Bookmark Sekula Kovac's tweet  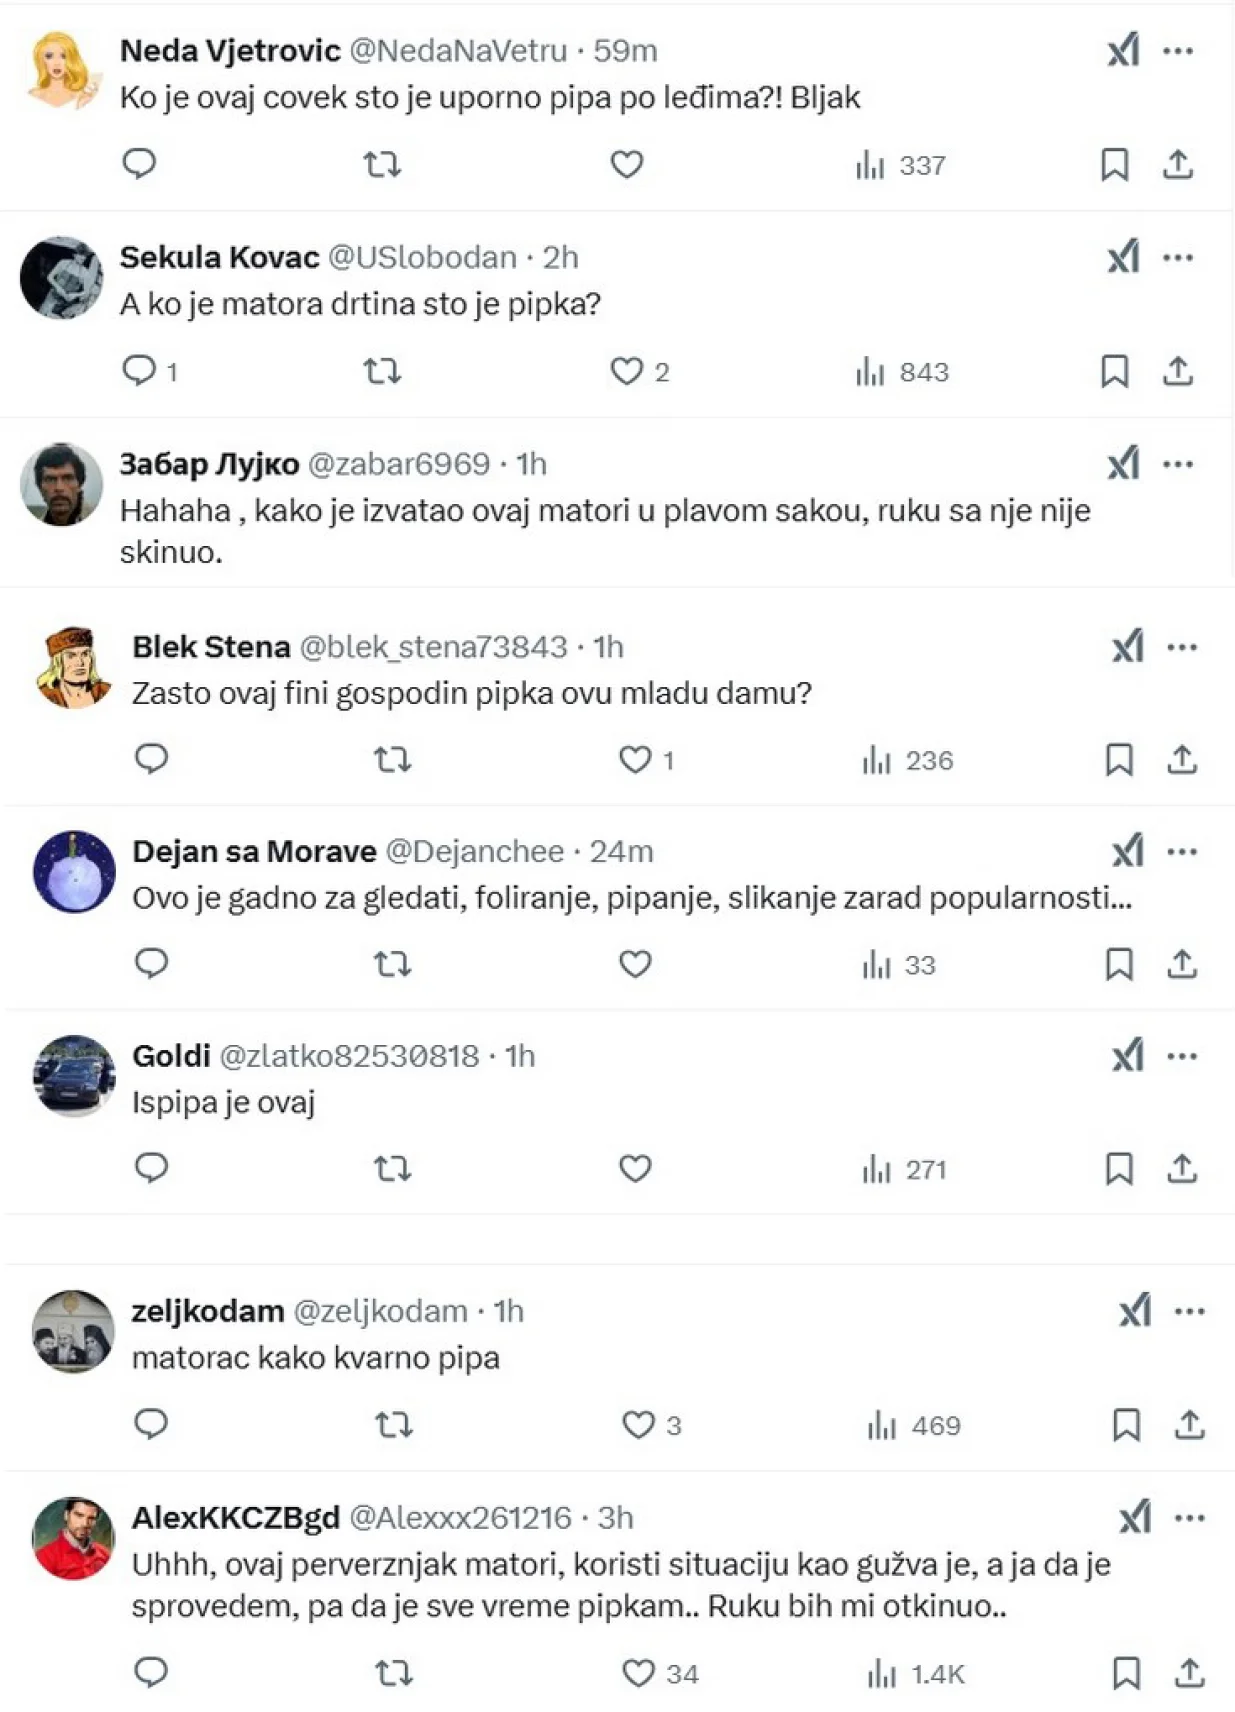point(1114,372)
